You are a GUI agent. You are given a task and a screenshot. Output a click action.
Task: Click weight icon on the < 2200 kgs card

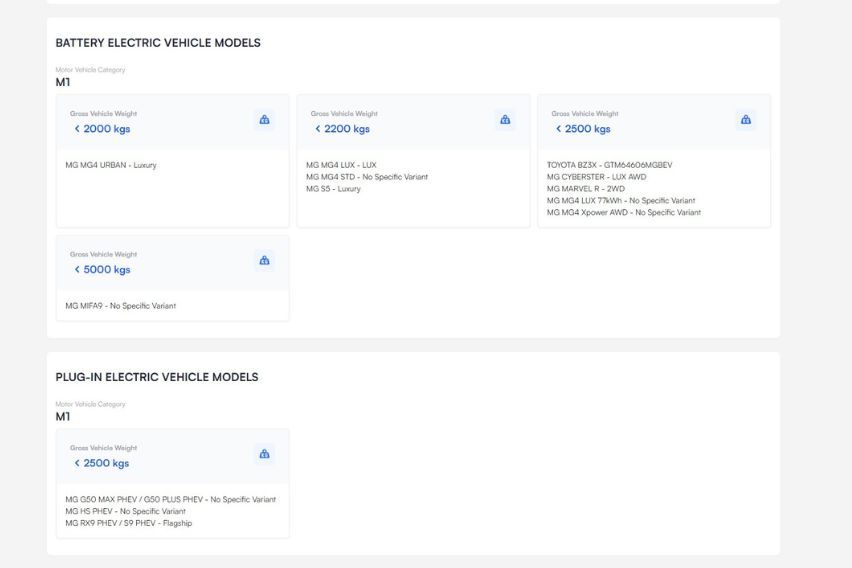(505, 120)
